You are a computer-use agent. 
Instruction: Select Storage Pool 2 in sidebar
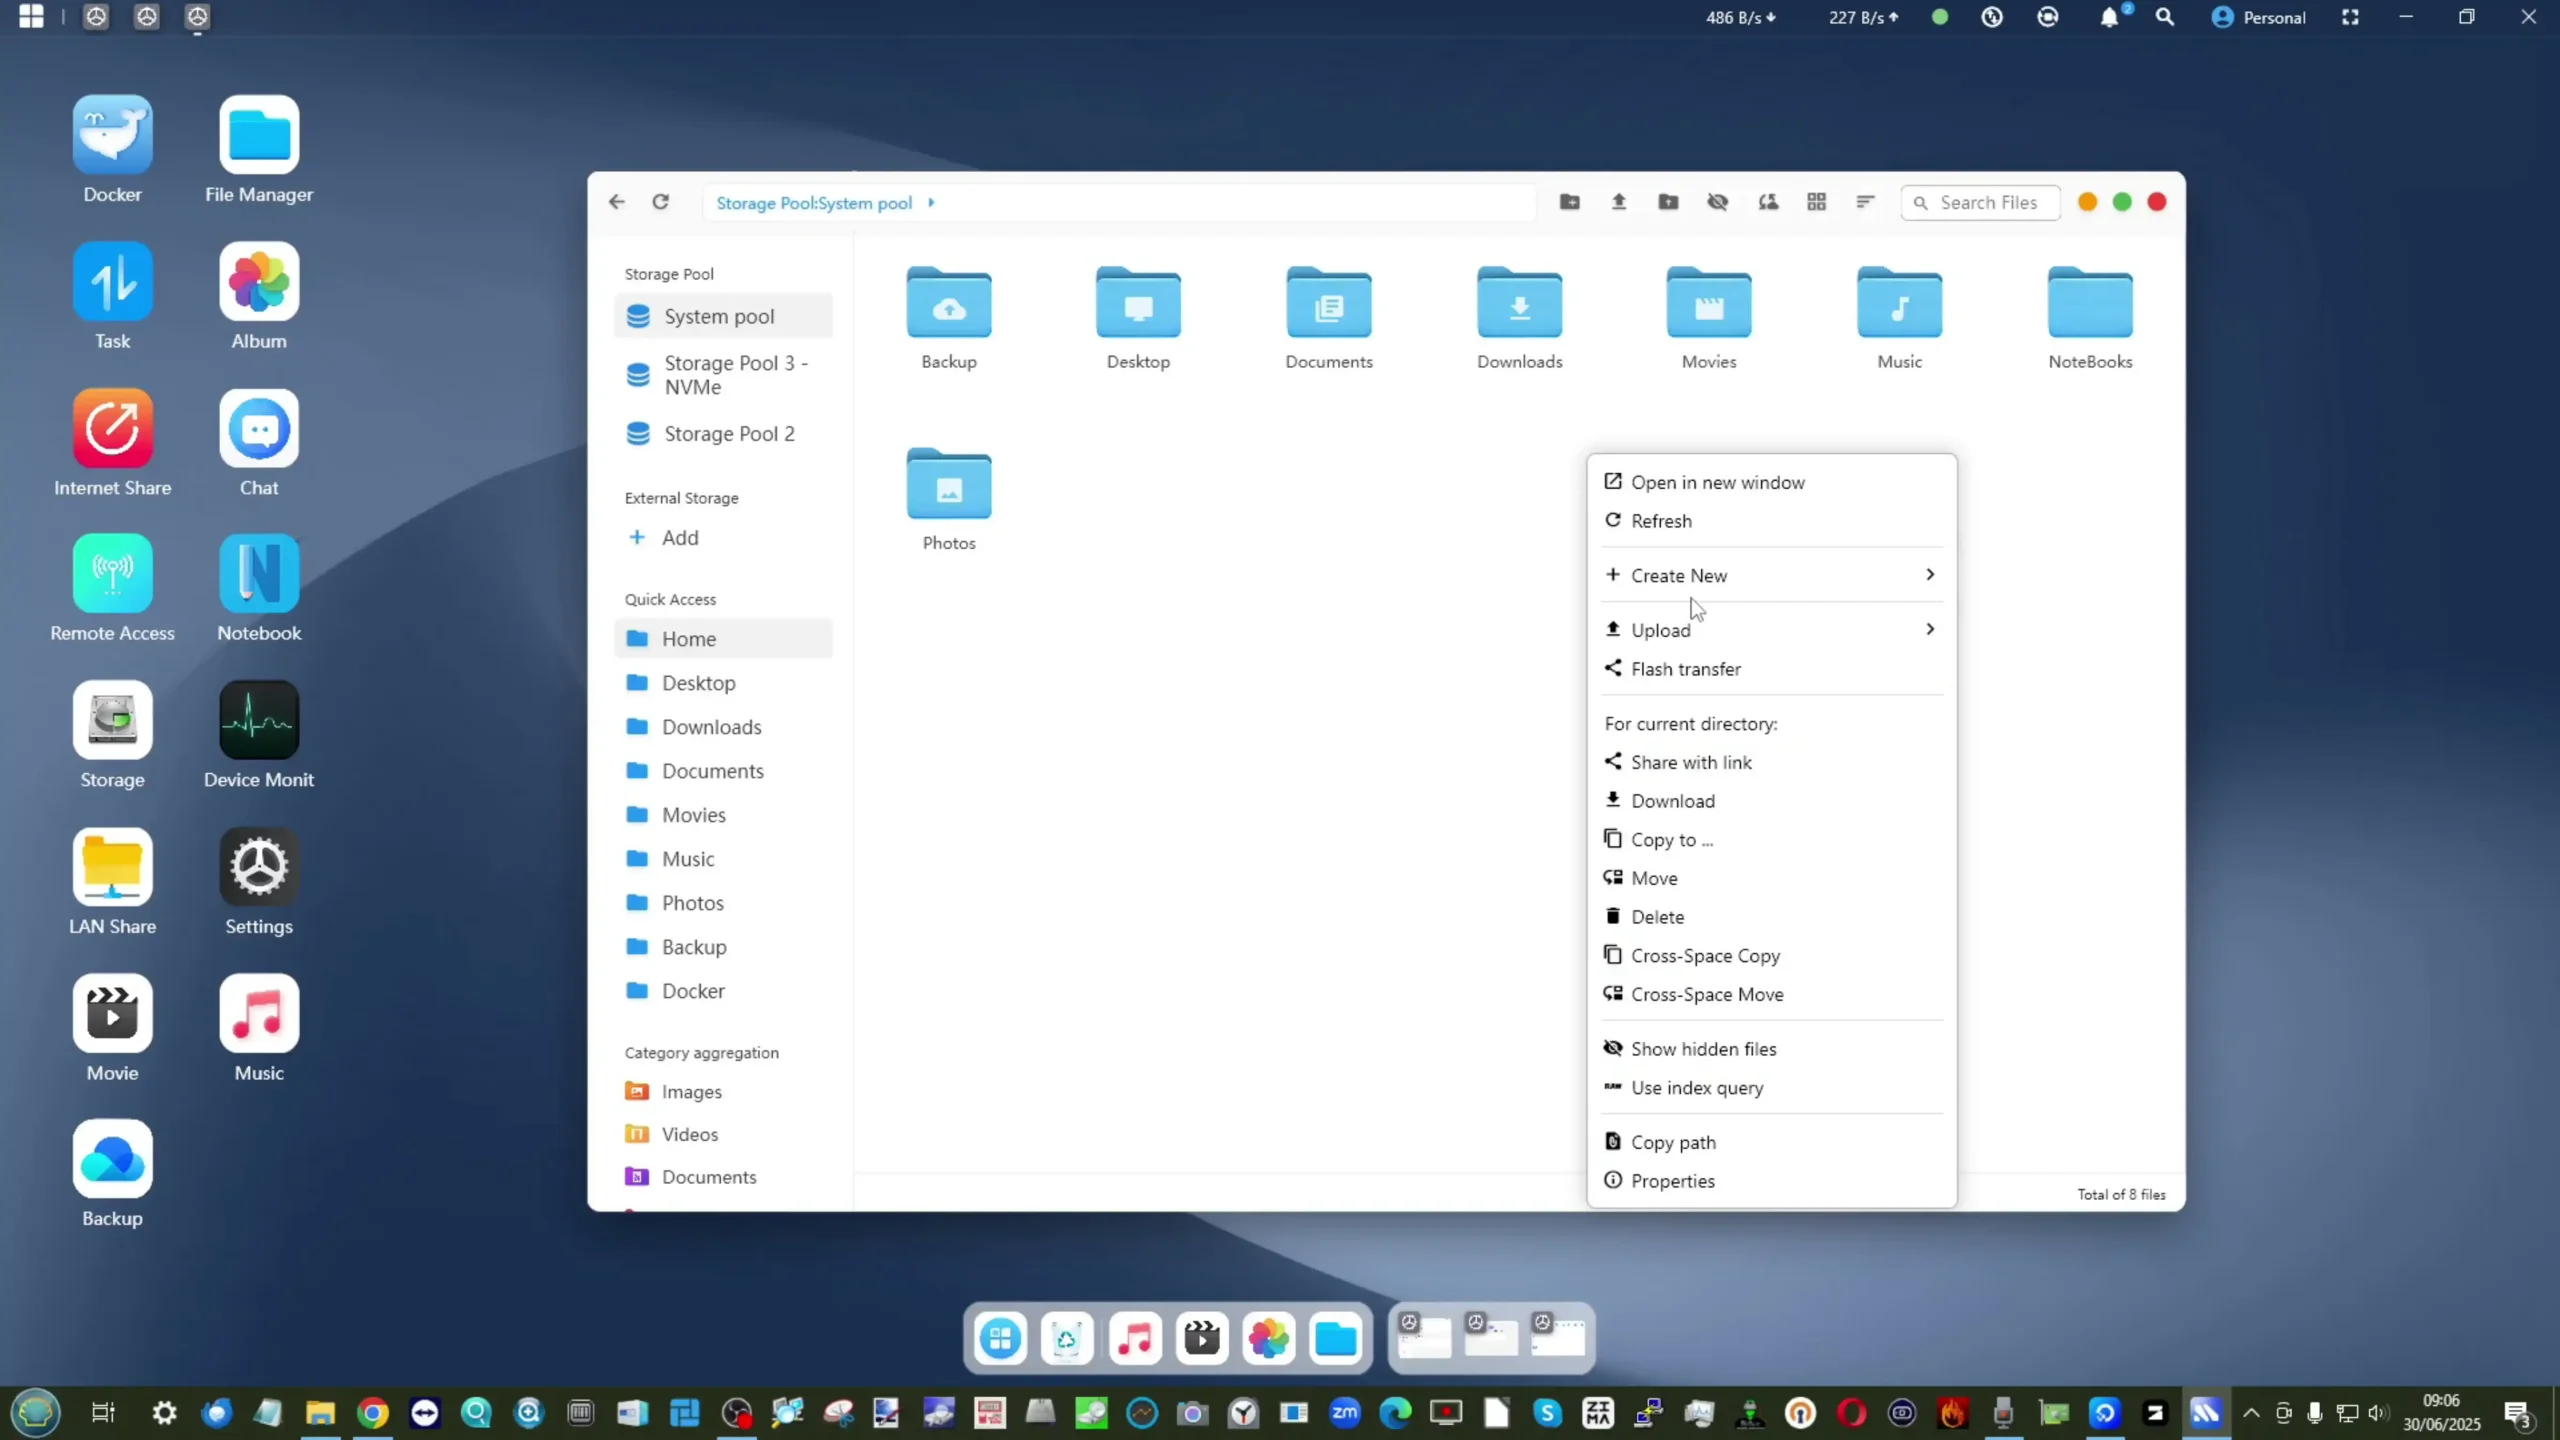(723, 434)
